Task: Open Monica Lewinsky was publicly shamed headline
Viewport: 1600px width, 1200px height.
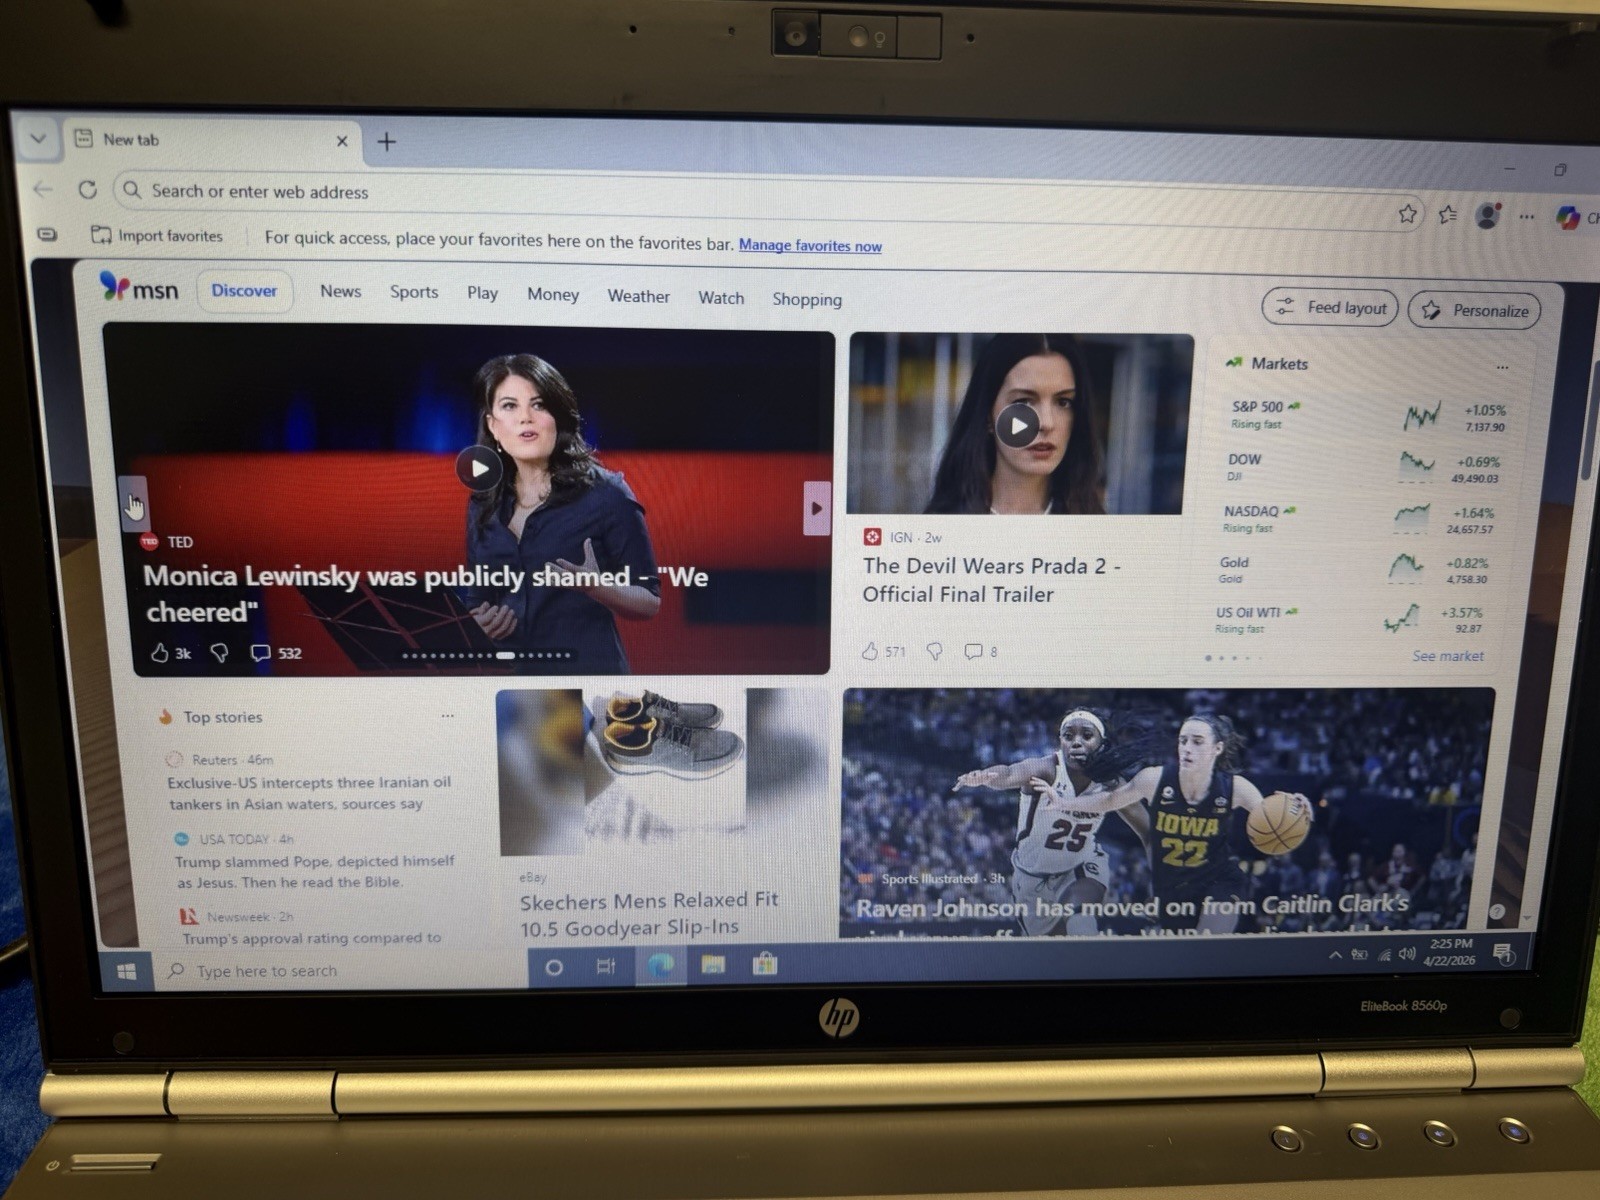Action: pos(425,594)
